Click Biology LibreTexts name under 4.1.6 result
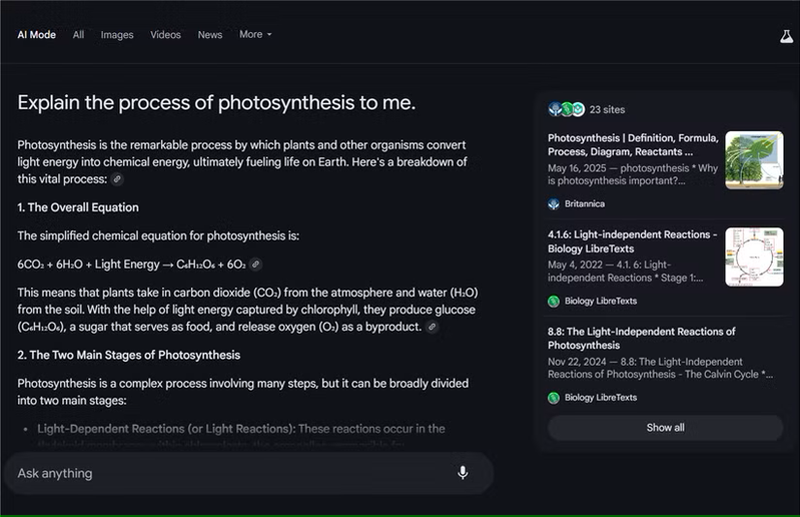This screenshot has height=517, width=800. click(x=601, y=301)
